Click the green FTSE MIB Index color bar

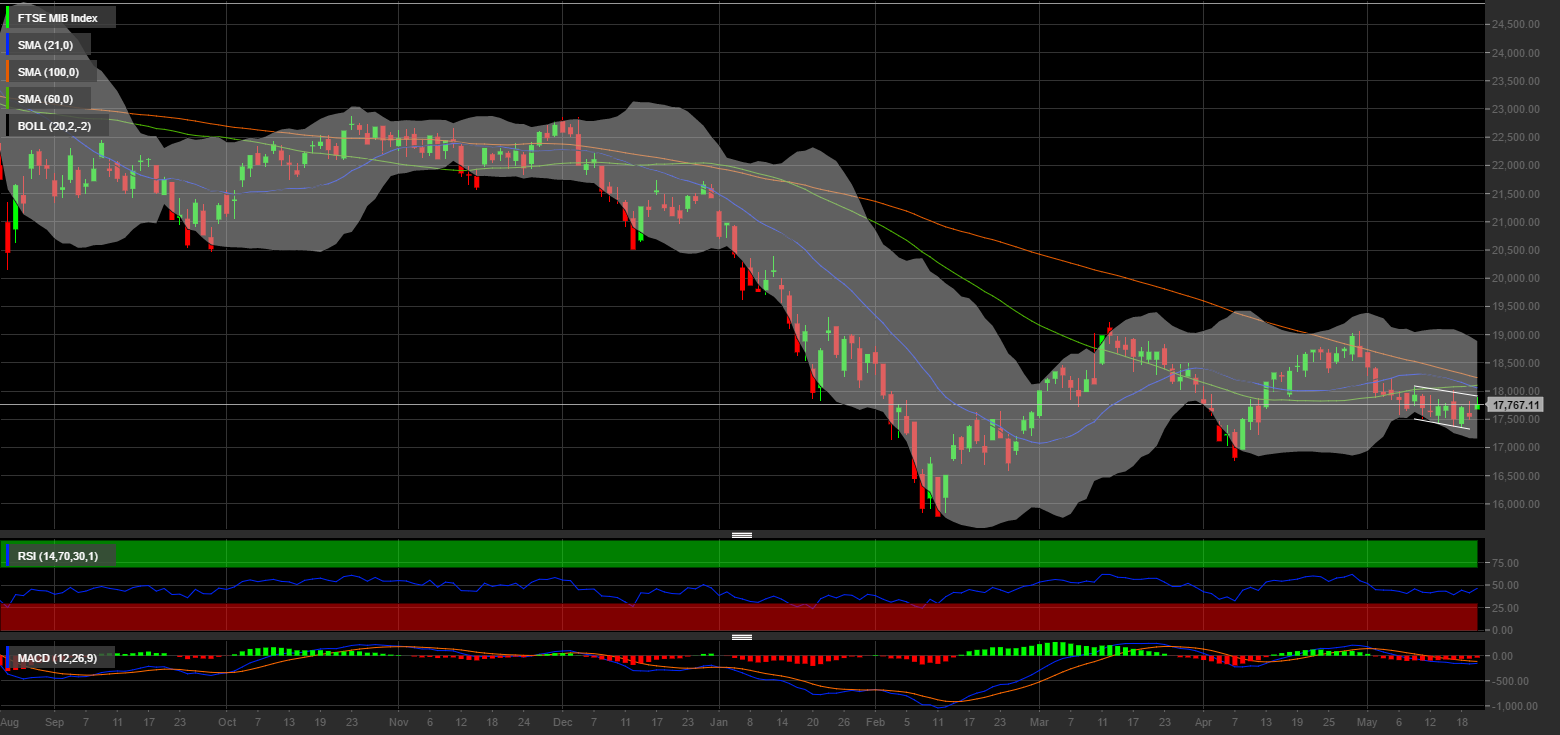click(x=7, y=17)
